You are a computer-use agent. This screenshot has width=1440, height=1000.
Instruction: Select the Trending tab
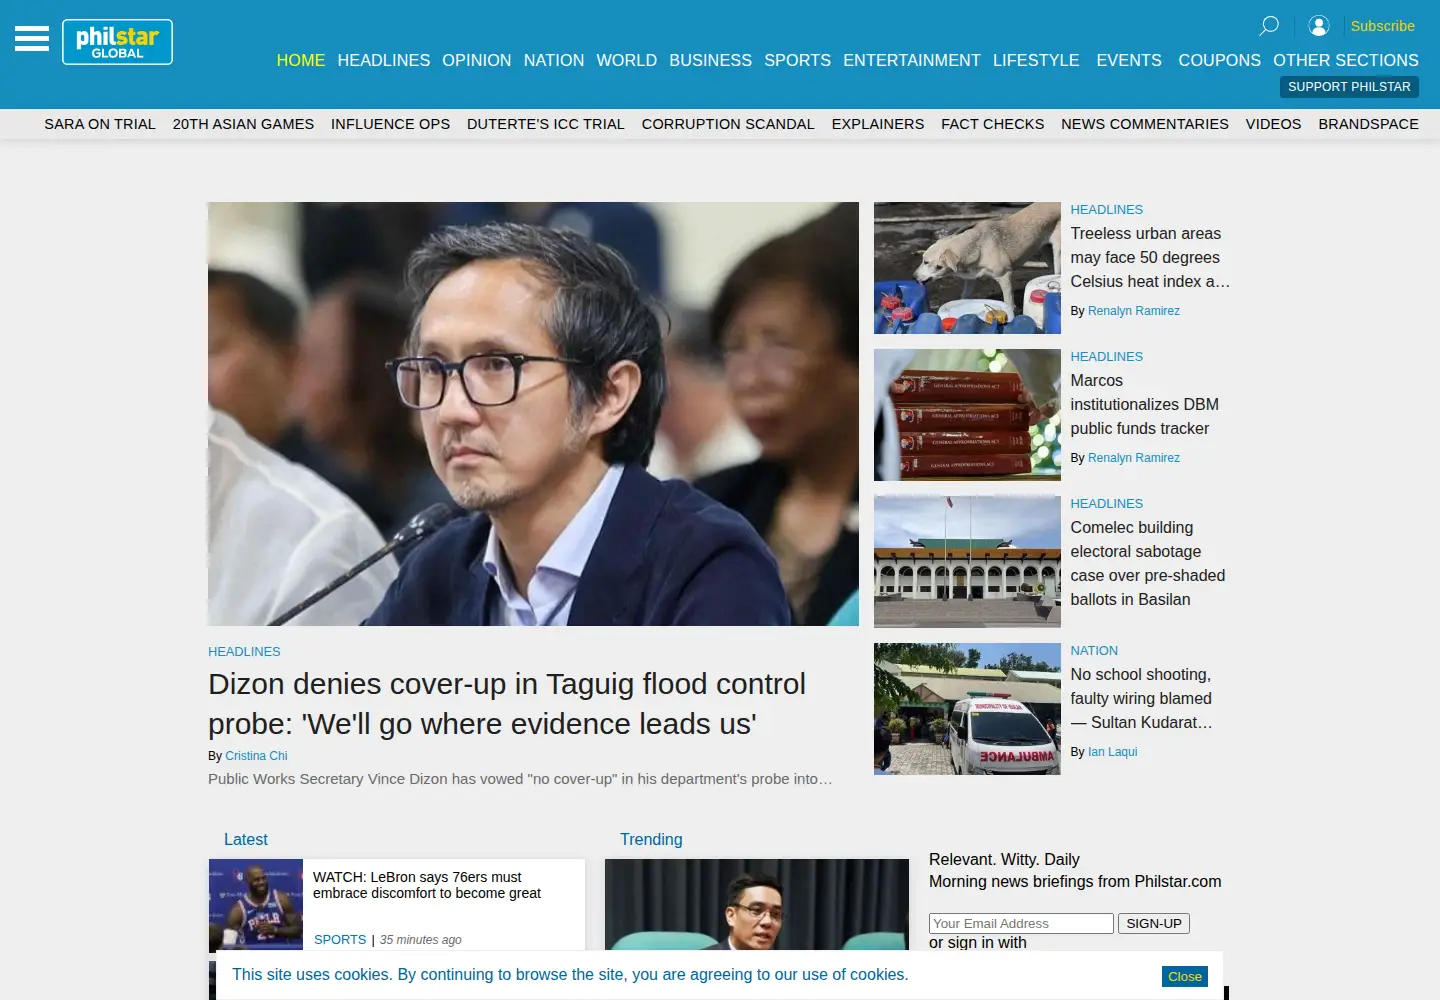(651, 840)
